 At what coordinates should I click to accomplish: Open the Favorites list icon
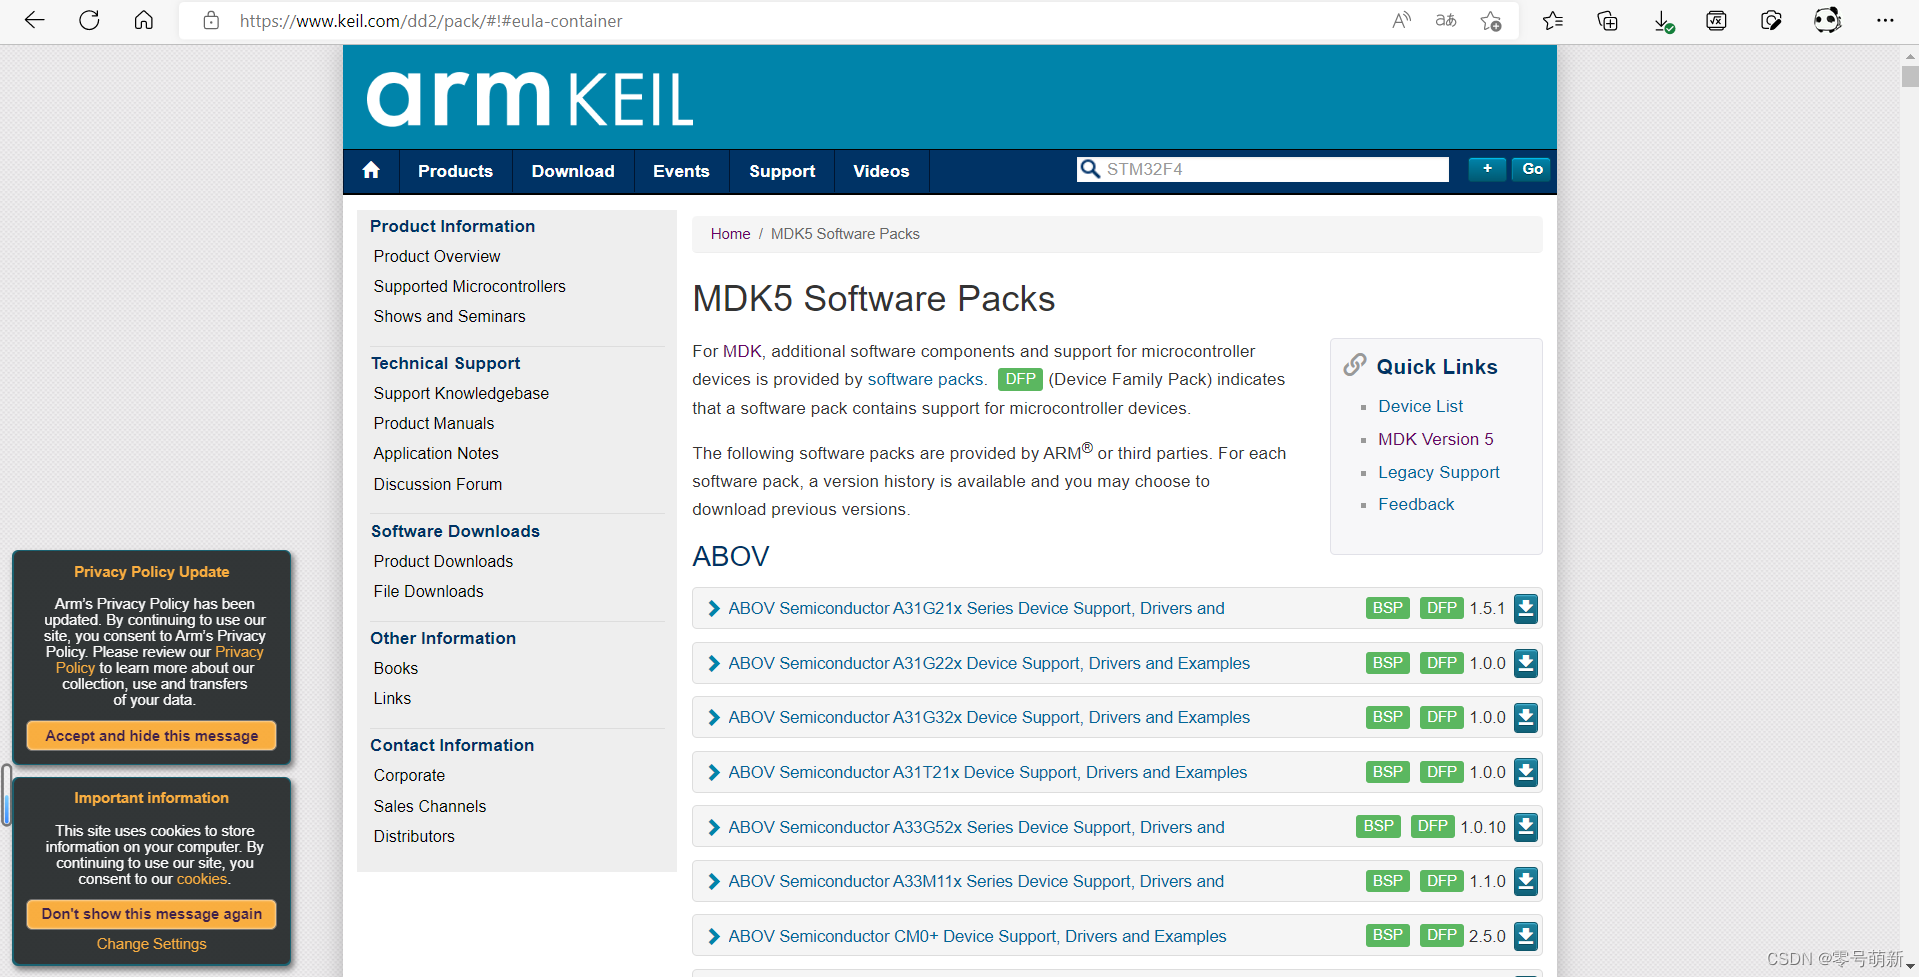pyautogui.click(x=1553, y=20)
